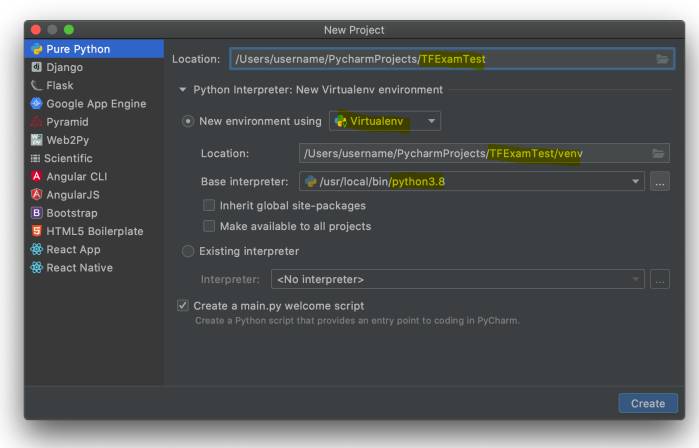Click the Flask project icon
Viewport: 699px width, 448px height.
(x=37, y=85)
